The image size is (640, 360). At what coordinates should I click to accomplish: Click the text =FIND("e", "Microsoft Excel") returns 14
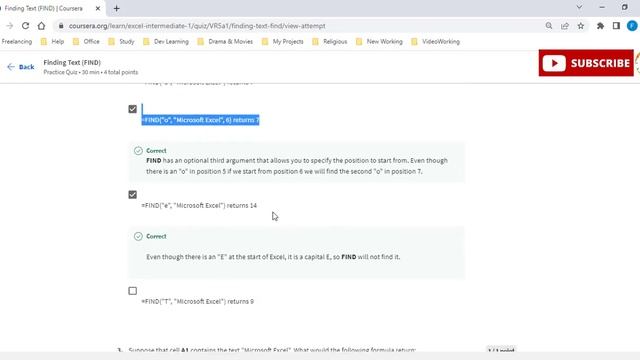(199, 205)
